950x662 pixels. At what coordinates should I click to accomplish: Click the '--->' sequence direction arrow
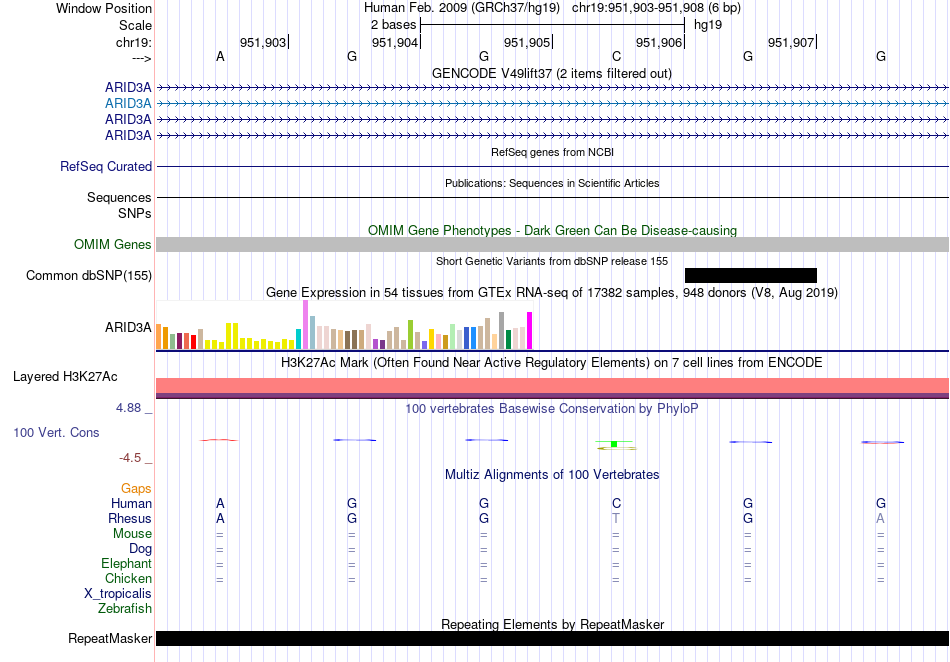point(141,58)
